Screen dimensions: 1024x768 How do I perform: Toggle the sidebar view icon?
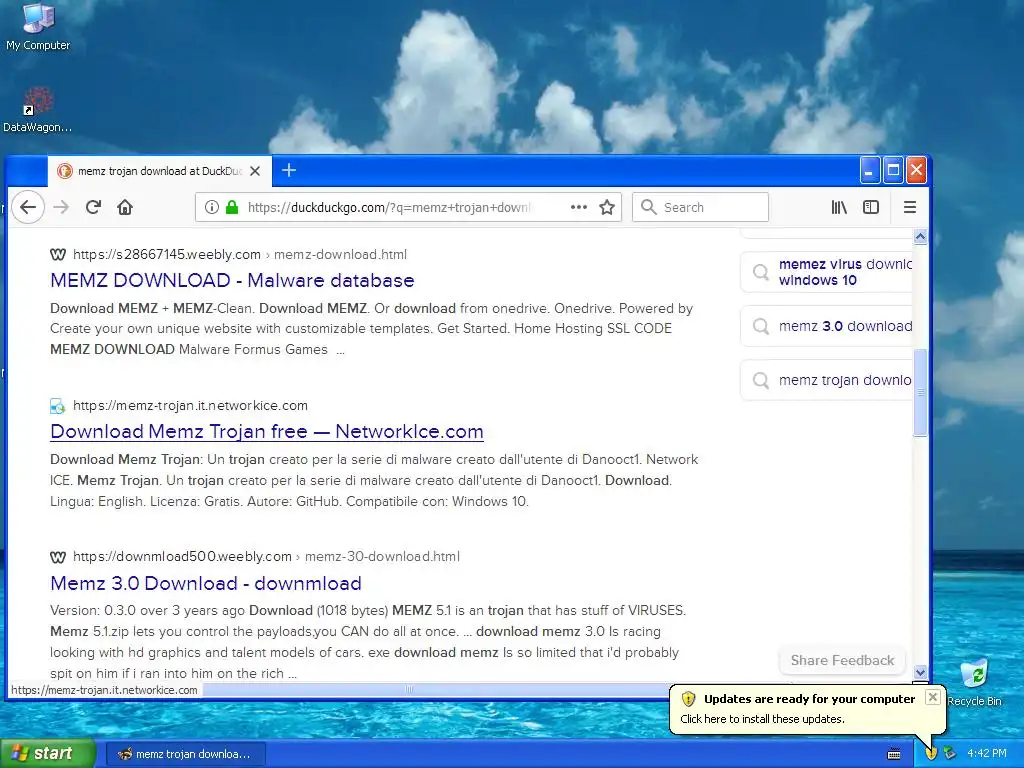pyautogui.click(x=871, y=208)
